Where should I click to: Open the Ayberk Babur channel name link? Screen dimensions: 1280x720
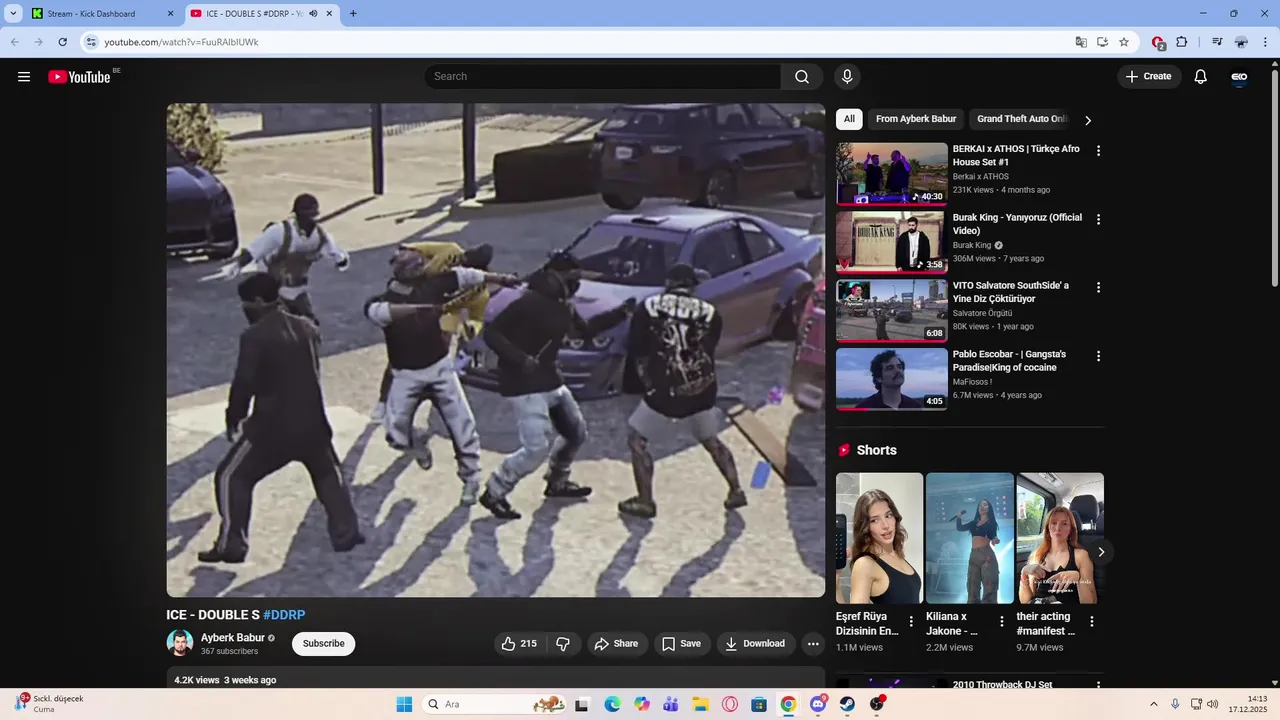[x=233, y=638]
